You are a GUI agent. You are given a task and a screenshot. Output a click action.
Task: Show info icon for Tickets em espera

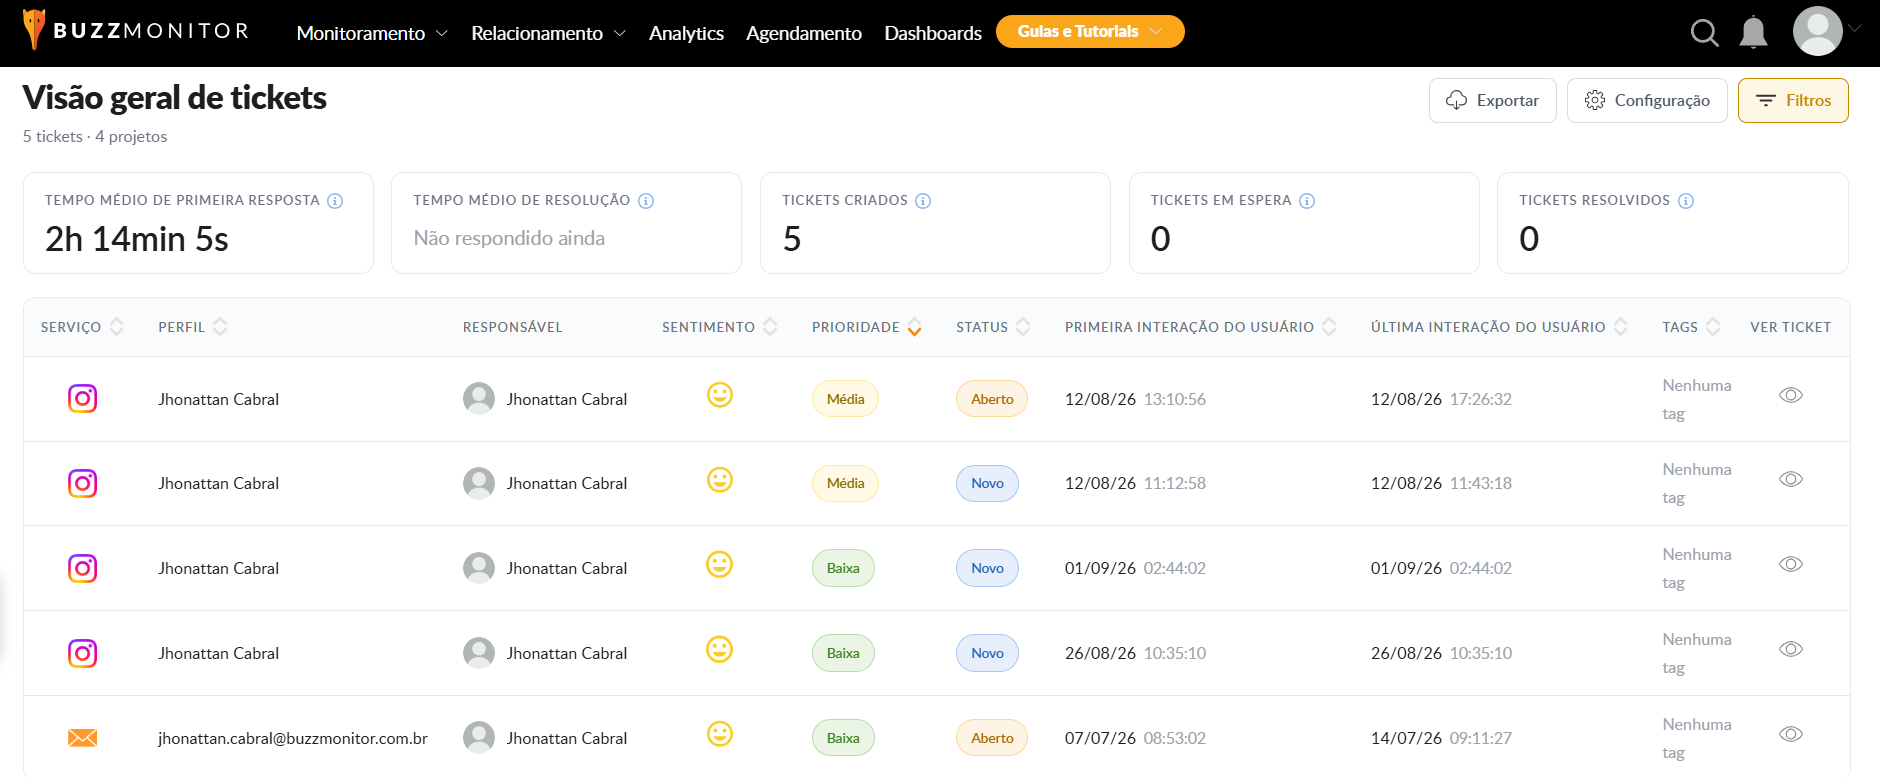click(x=1307, y=201)
